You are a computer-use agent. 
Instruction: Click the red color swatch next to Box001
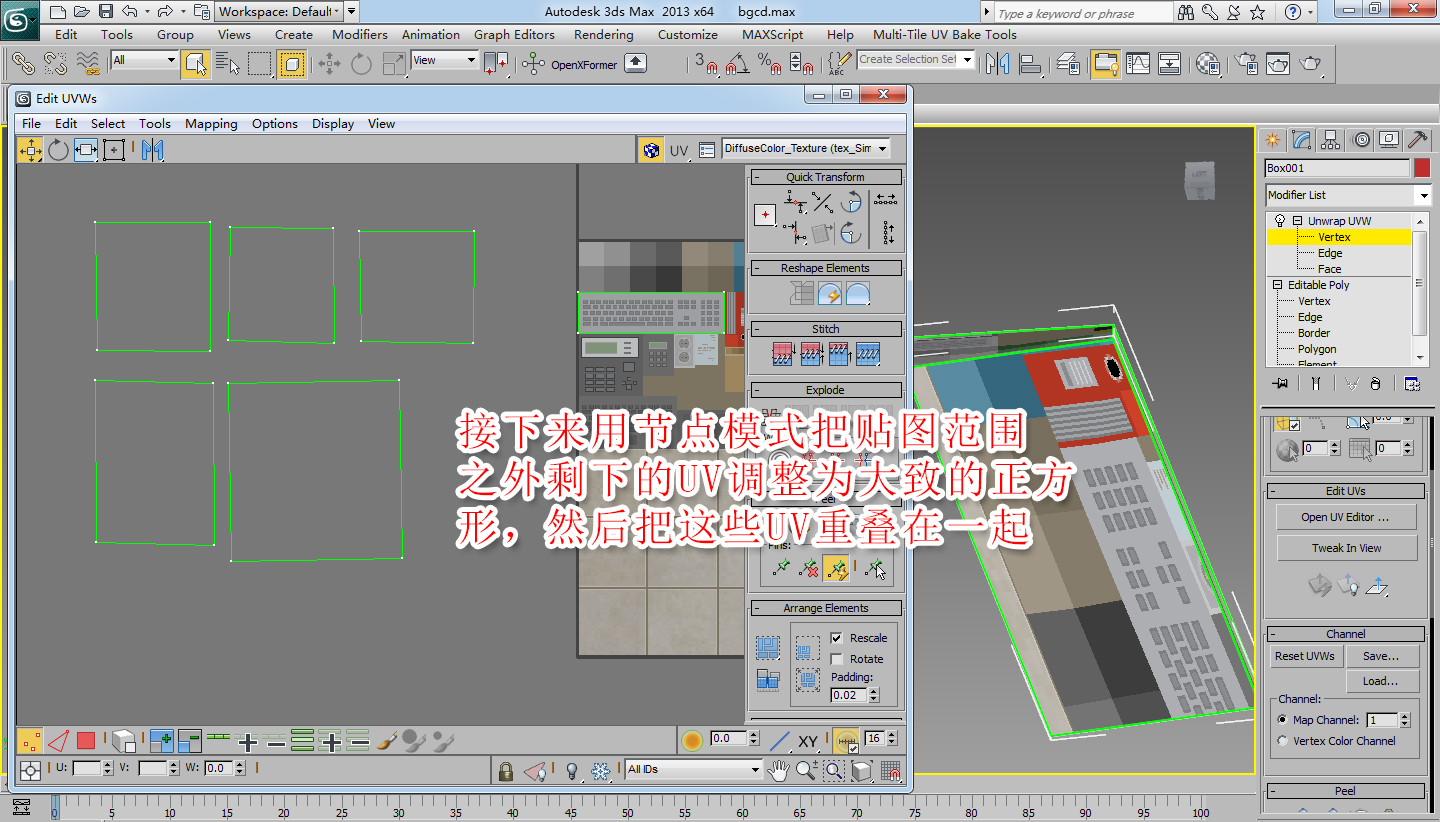tap(1421, 167)
